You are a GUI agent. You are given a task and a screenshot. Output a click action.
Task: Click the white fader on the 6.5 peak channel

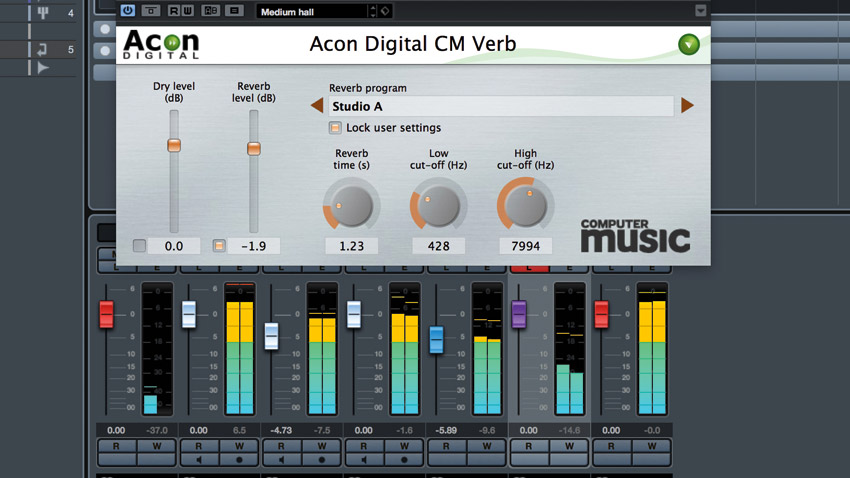pyautogui.click(x=189, y=314)
